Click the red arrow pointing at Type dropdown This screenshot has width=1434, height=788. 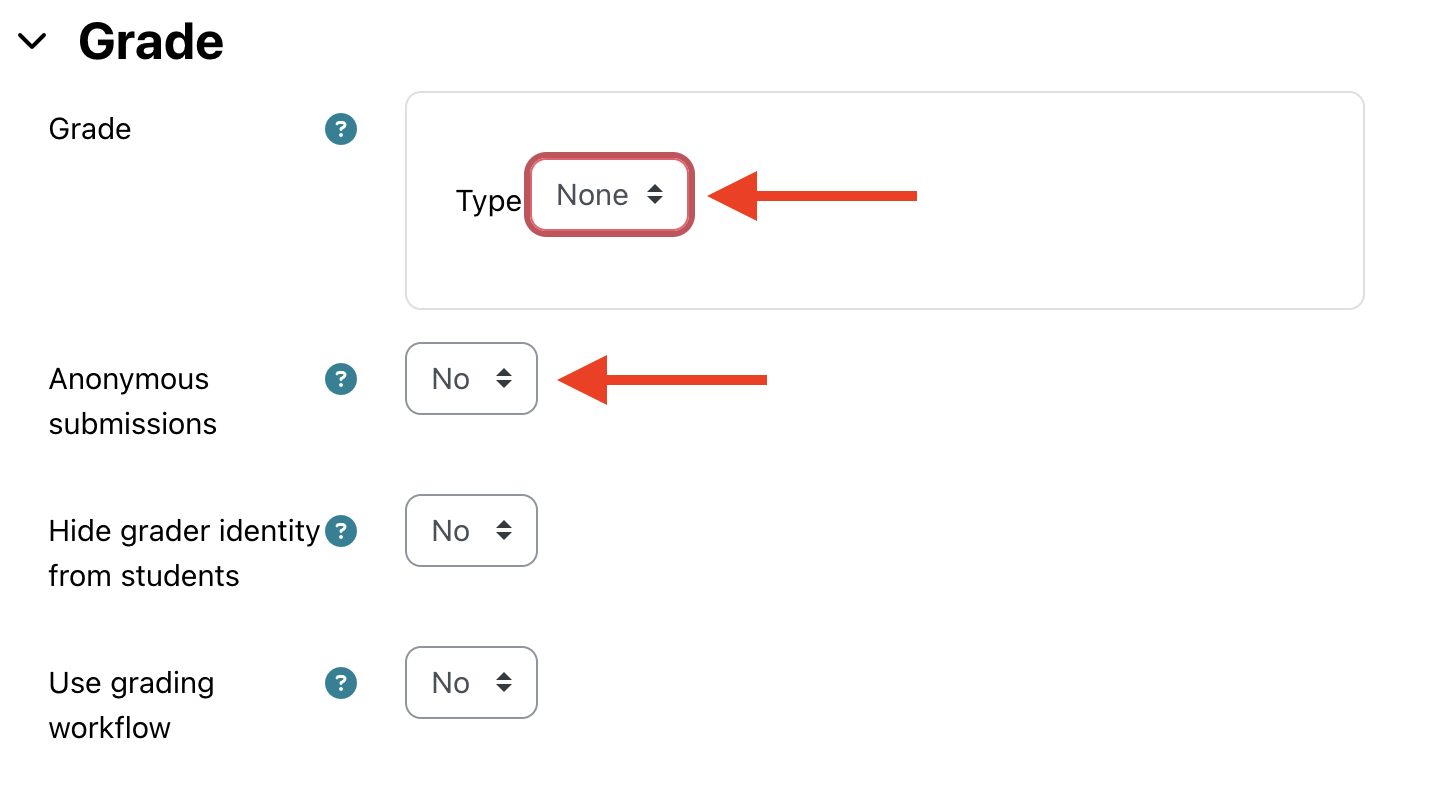[x=811, y=196]
